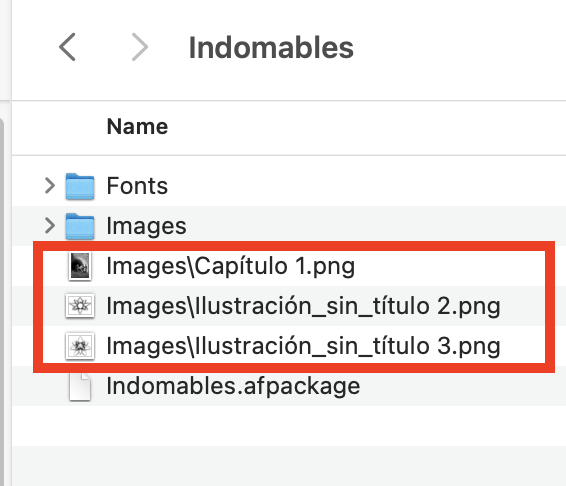Screen dimensions: 566x486
Task: Select the Indomables.afpackage document icon
Action: point(80,387)
